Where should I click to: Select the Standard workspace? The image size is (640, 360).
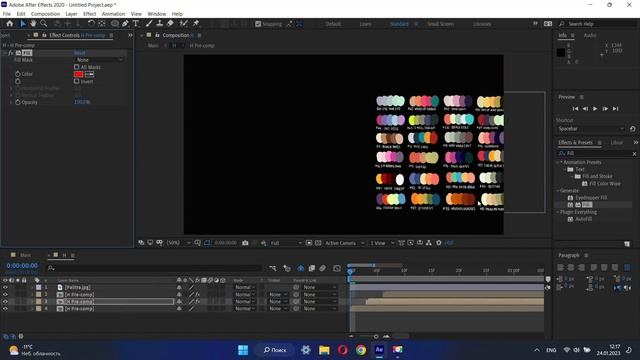pyautogui.click(x=399, y=24)
